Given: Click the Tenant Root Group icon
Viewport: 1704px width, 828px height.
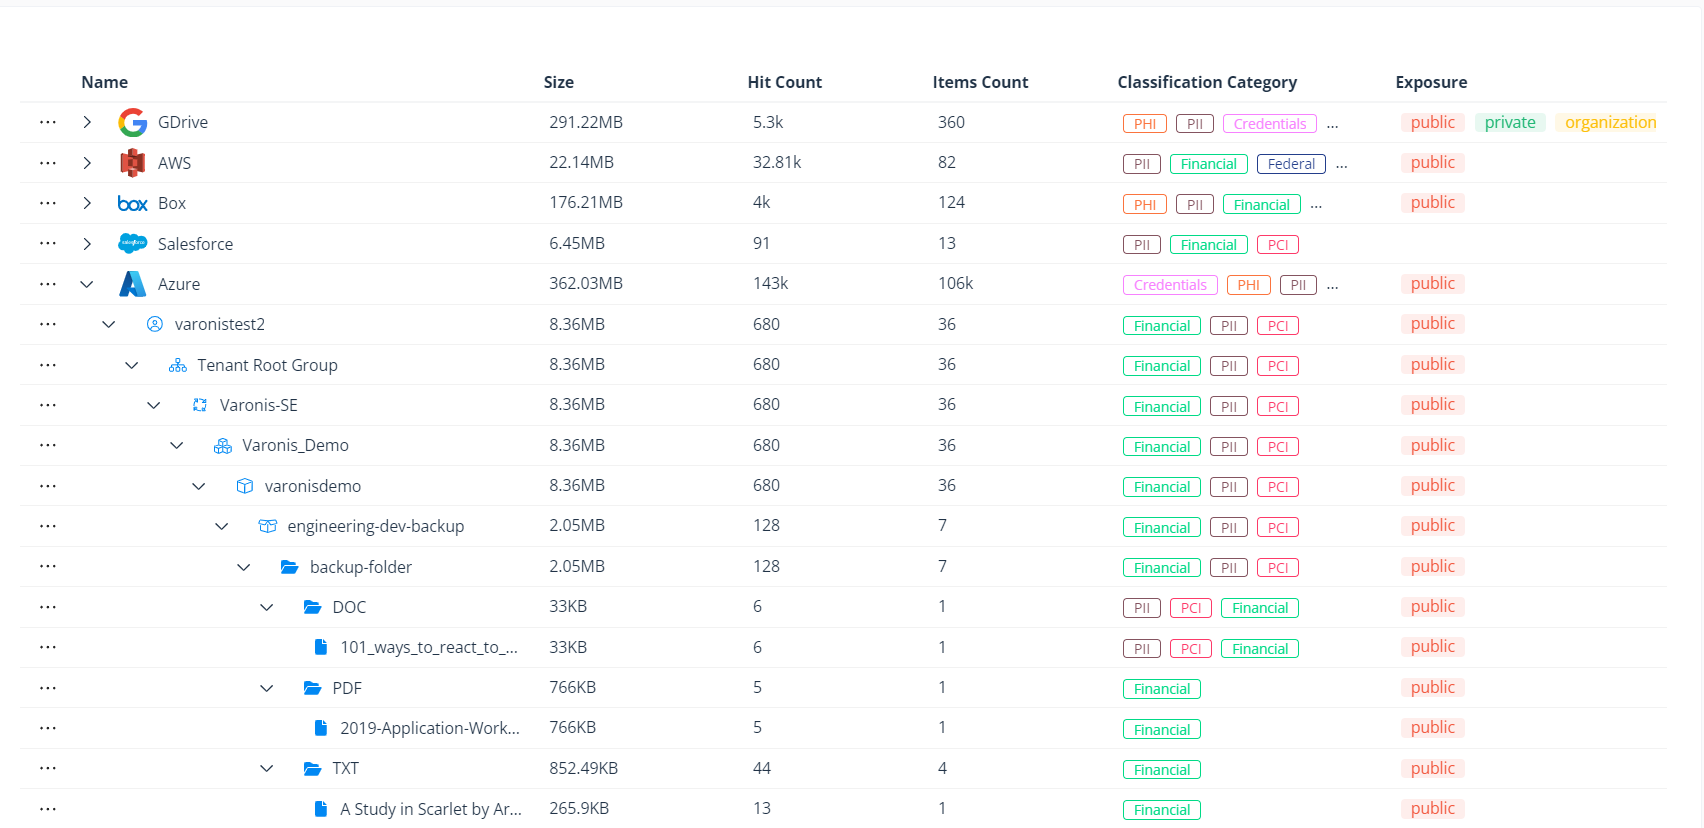Looking at the screenshot, I should click(178, 365).
